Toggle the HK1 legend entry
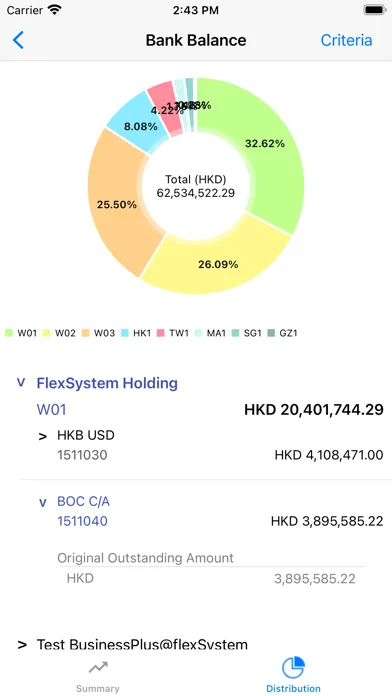This screenshot has width=392, height=696. pyautogui.click(x=136, y=332)
